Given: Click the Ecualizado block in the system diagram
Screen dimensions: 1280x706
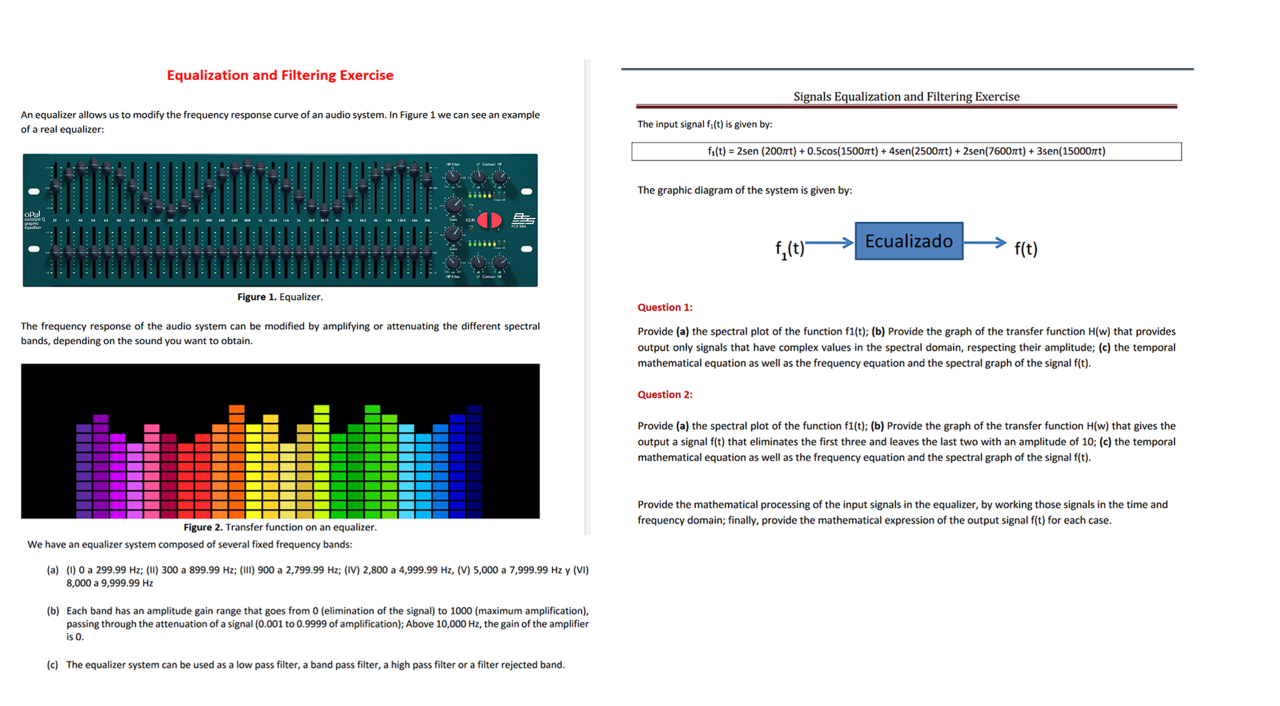Looking at the screenshot, I should pos(908,240).
